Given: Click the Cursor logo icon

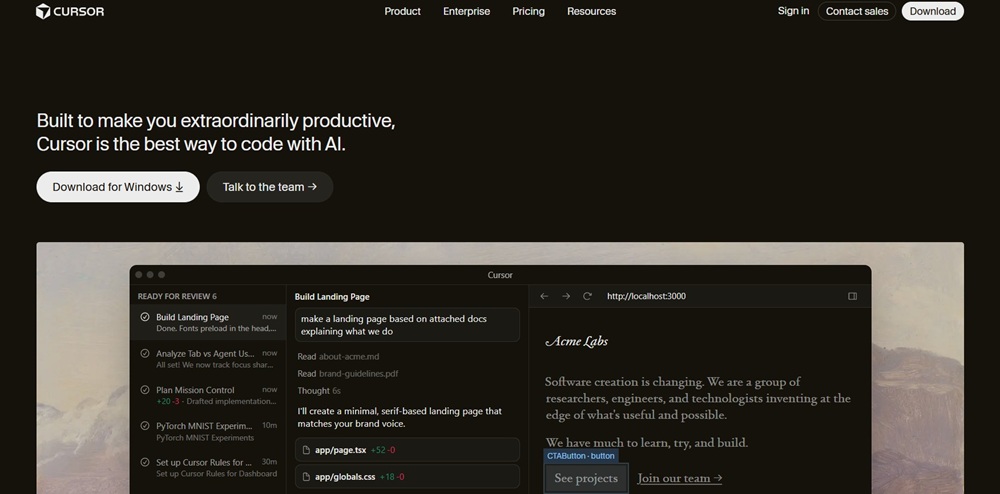Looking at the screenshot, I should (43, 11).
